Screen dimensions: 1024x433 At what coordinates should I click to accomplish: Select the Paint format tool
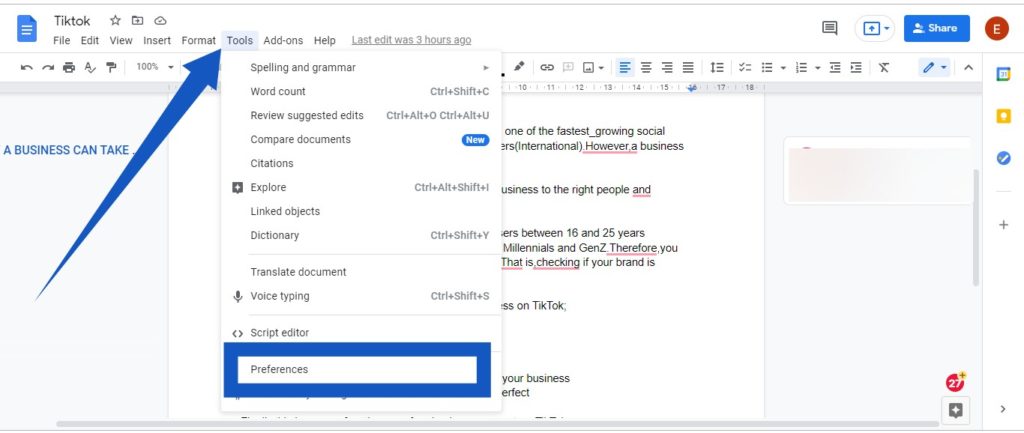coord(112,67)
